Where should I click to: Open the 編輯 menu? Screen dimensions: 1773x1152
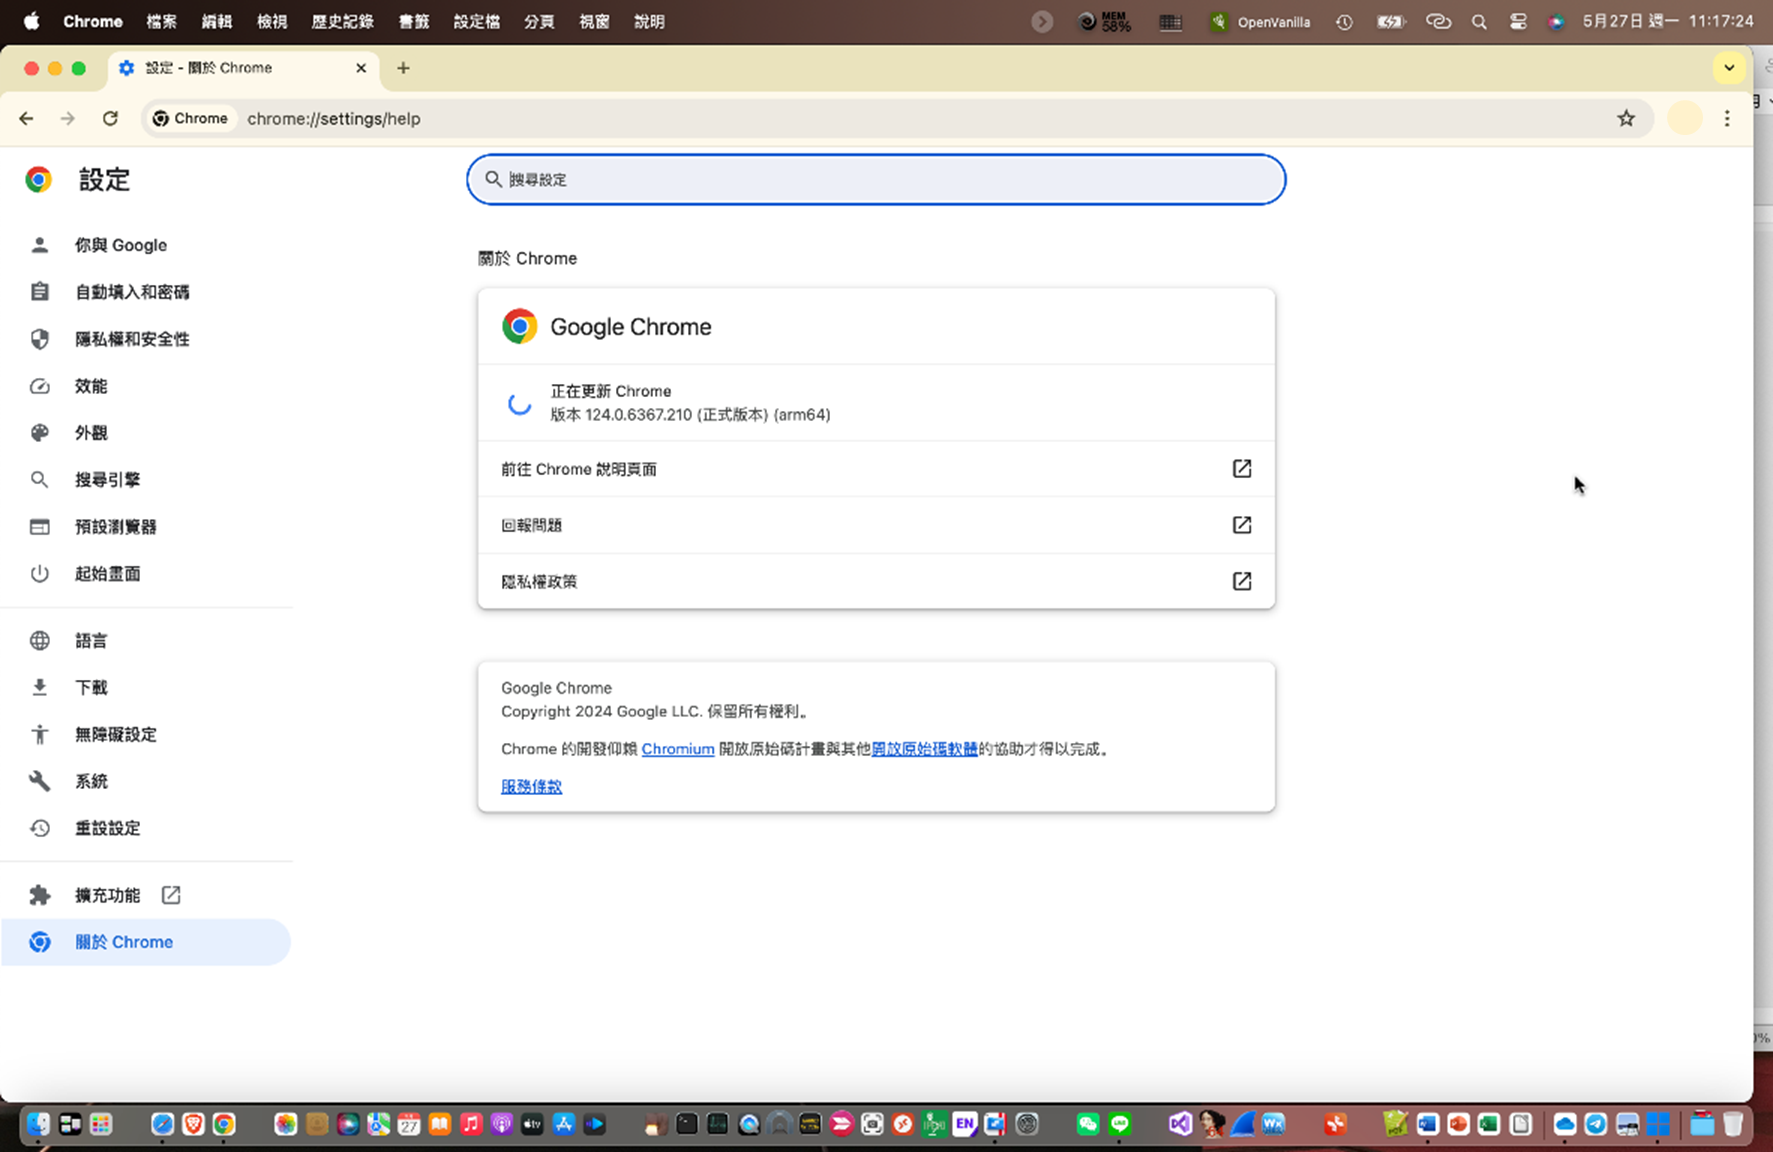[216, 22]
